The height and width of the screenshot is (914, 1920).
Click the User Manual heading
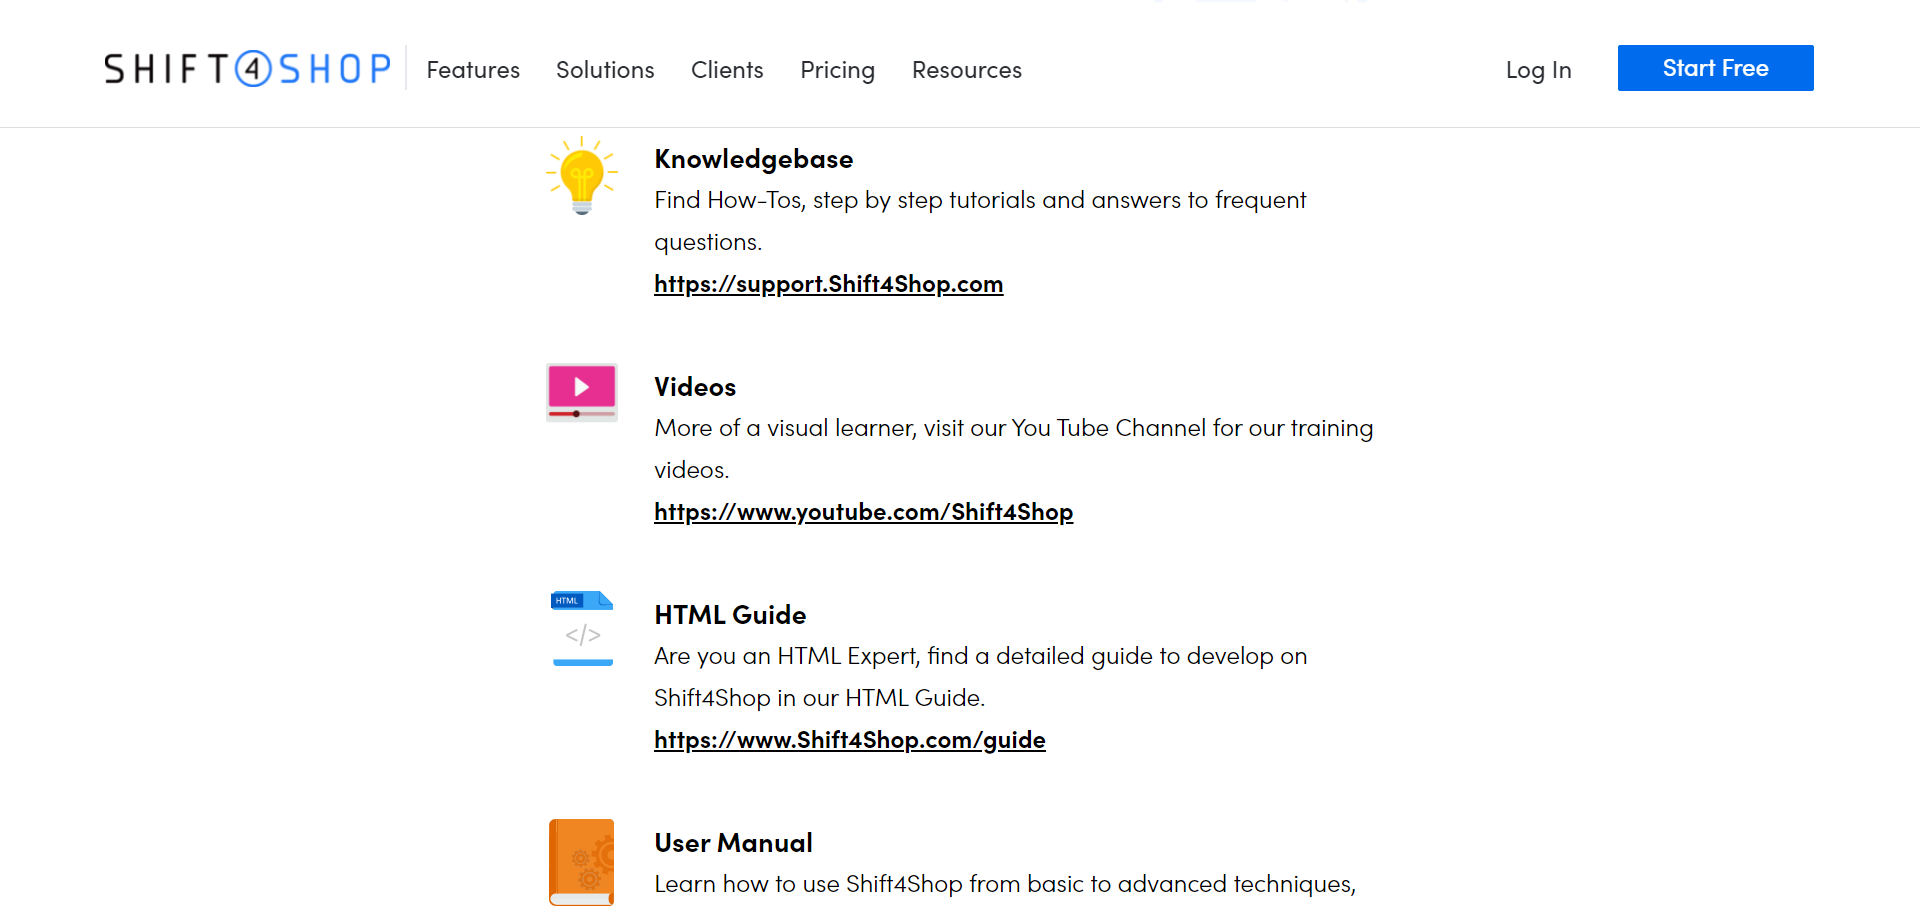tap(733, 843)
